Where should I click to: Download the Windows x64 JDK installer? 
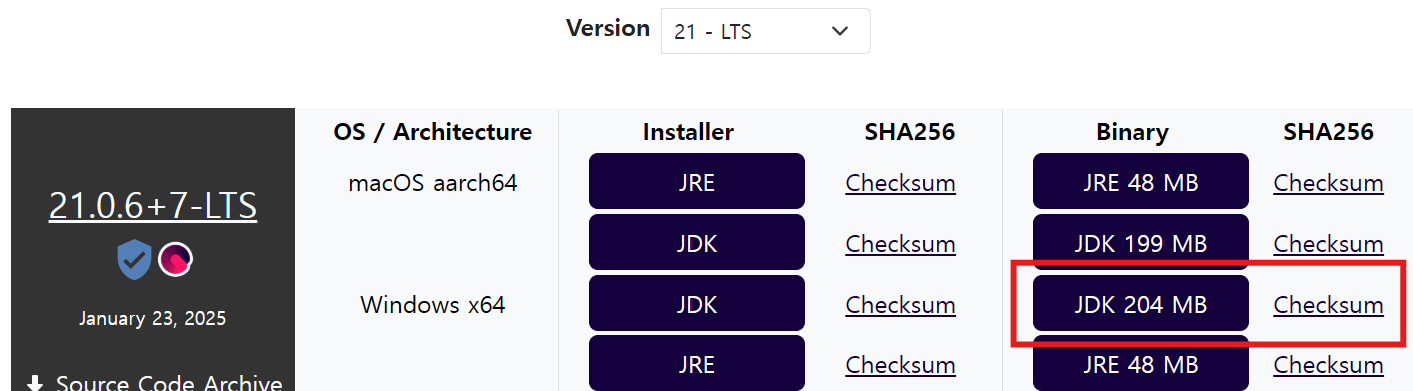tap(697, 303)
